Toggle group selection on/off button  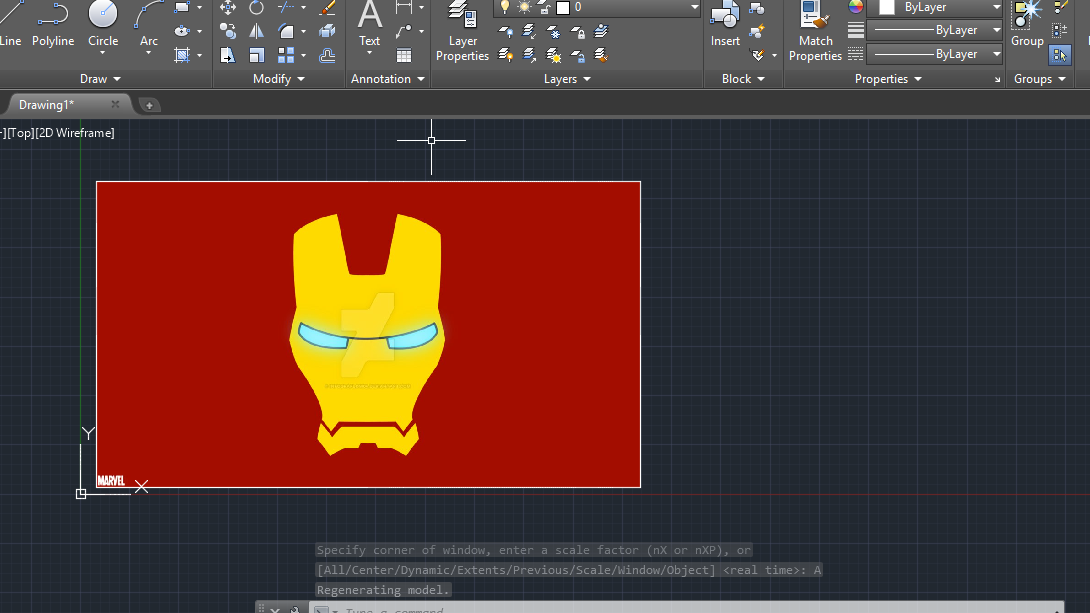(x=1060, y=55)
